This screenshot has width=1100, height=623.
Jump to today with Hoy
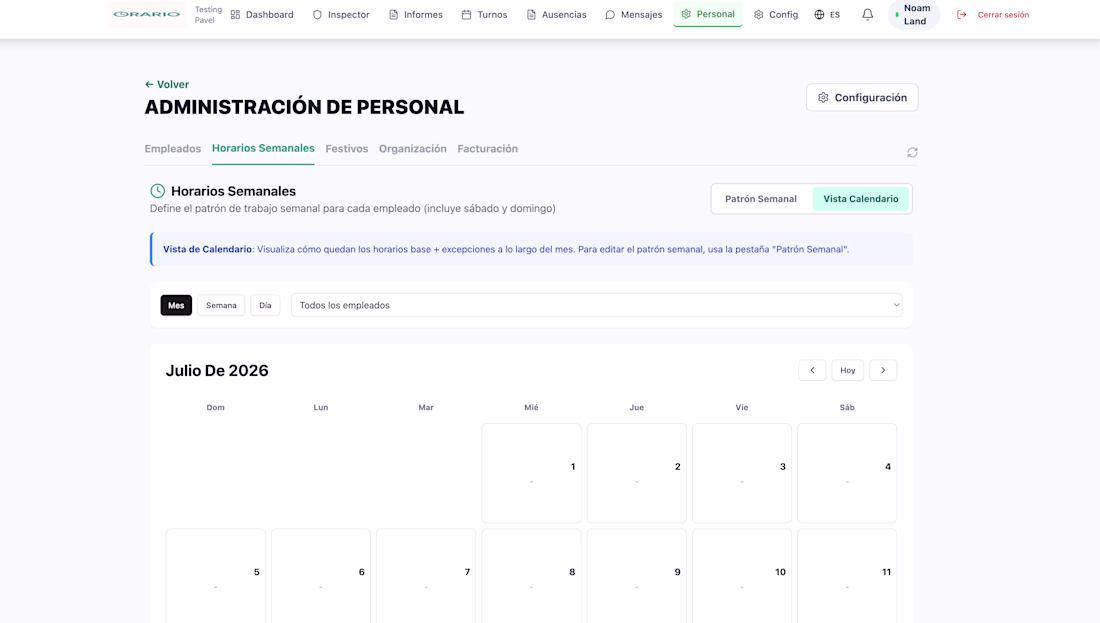847,370
